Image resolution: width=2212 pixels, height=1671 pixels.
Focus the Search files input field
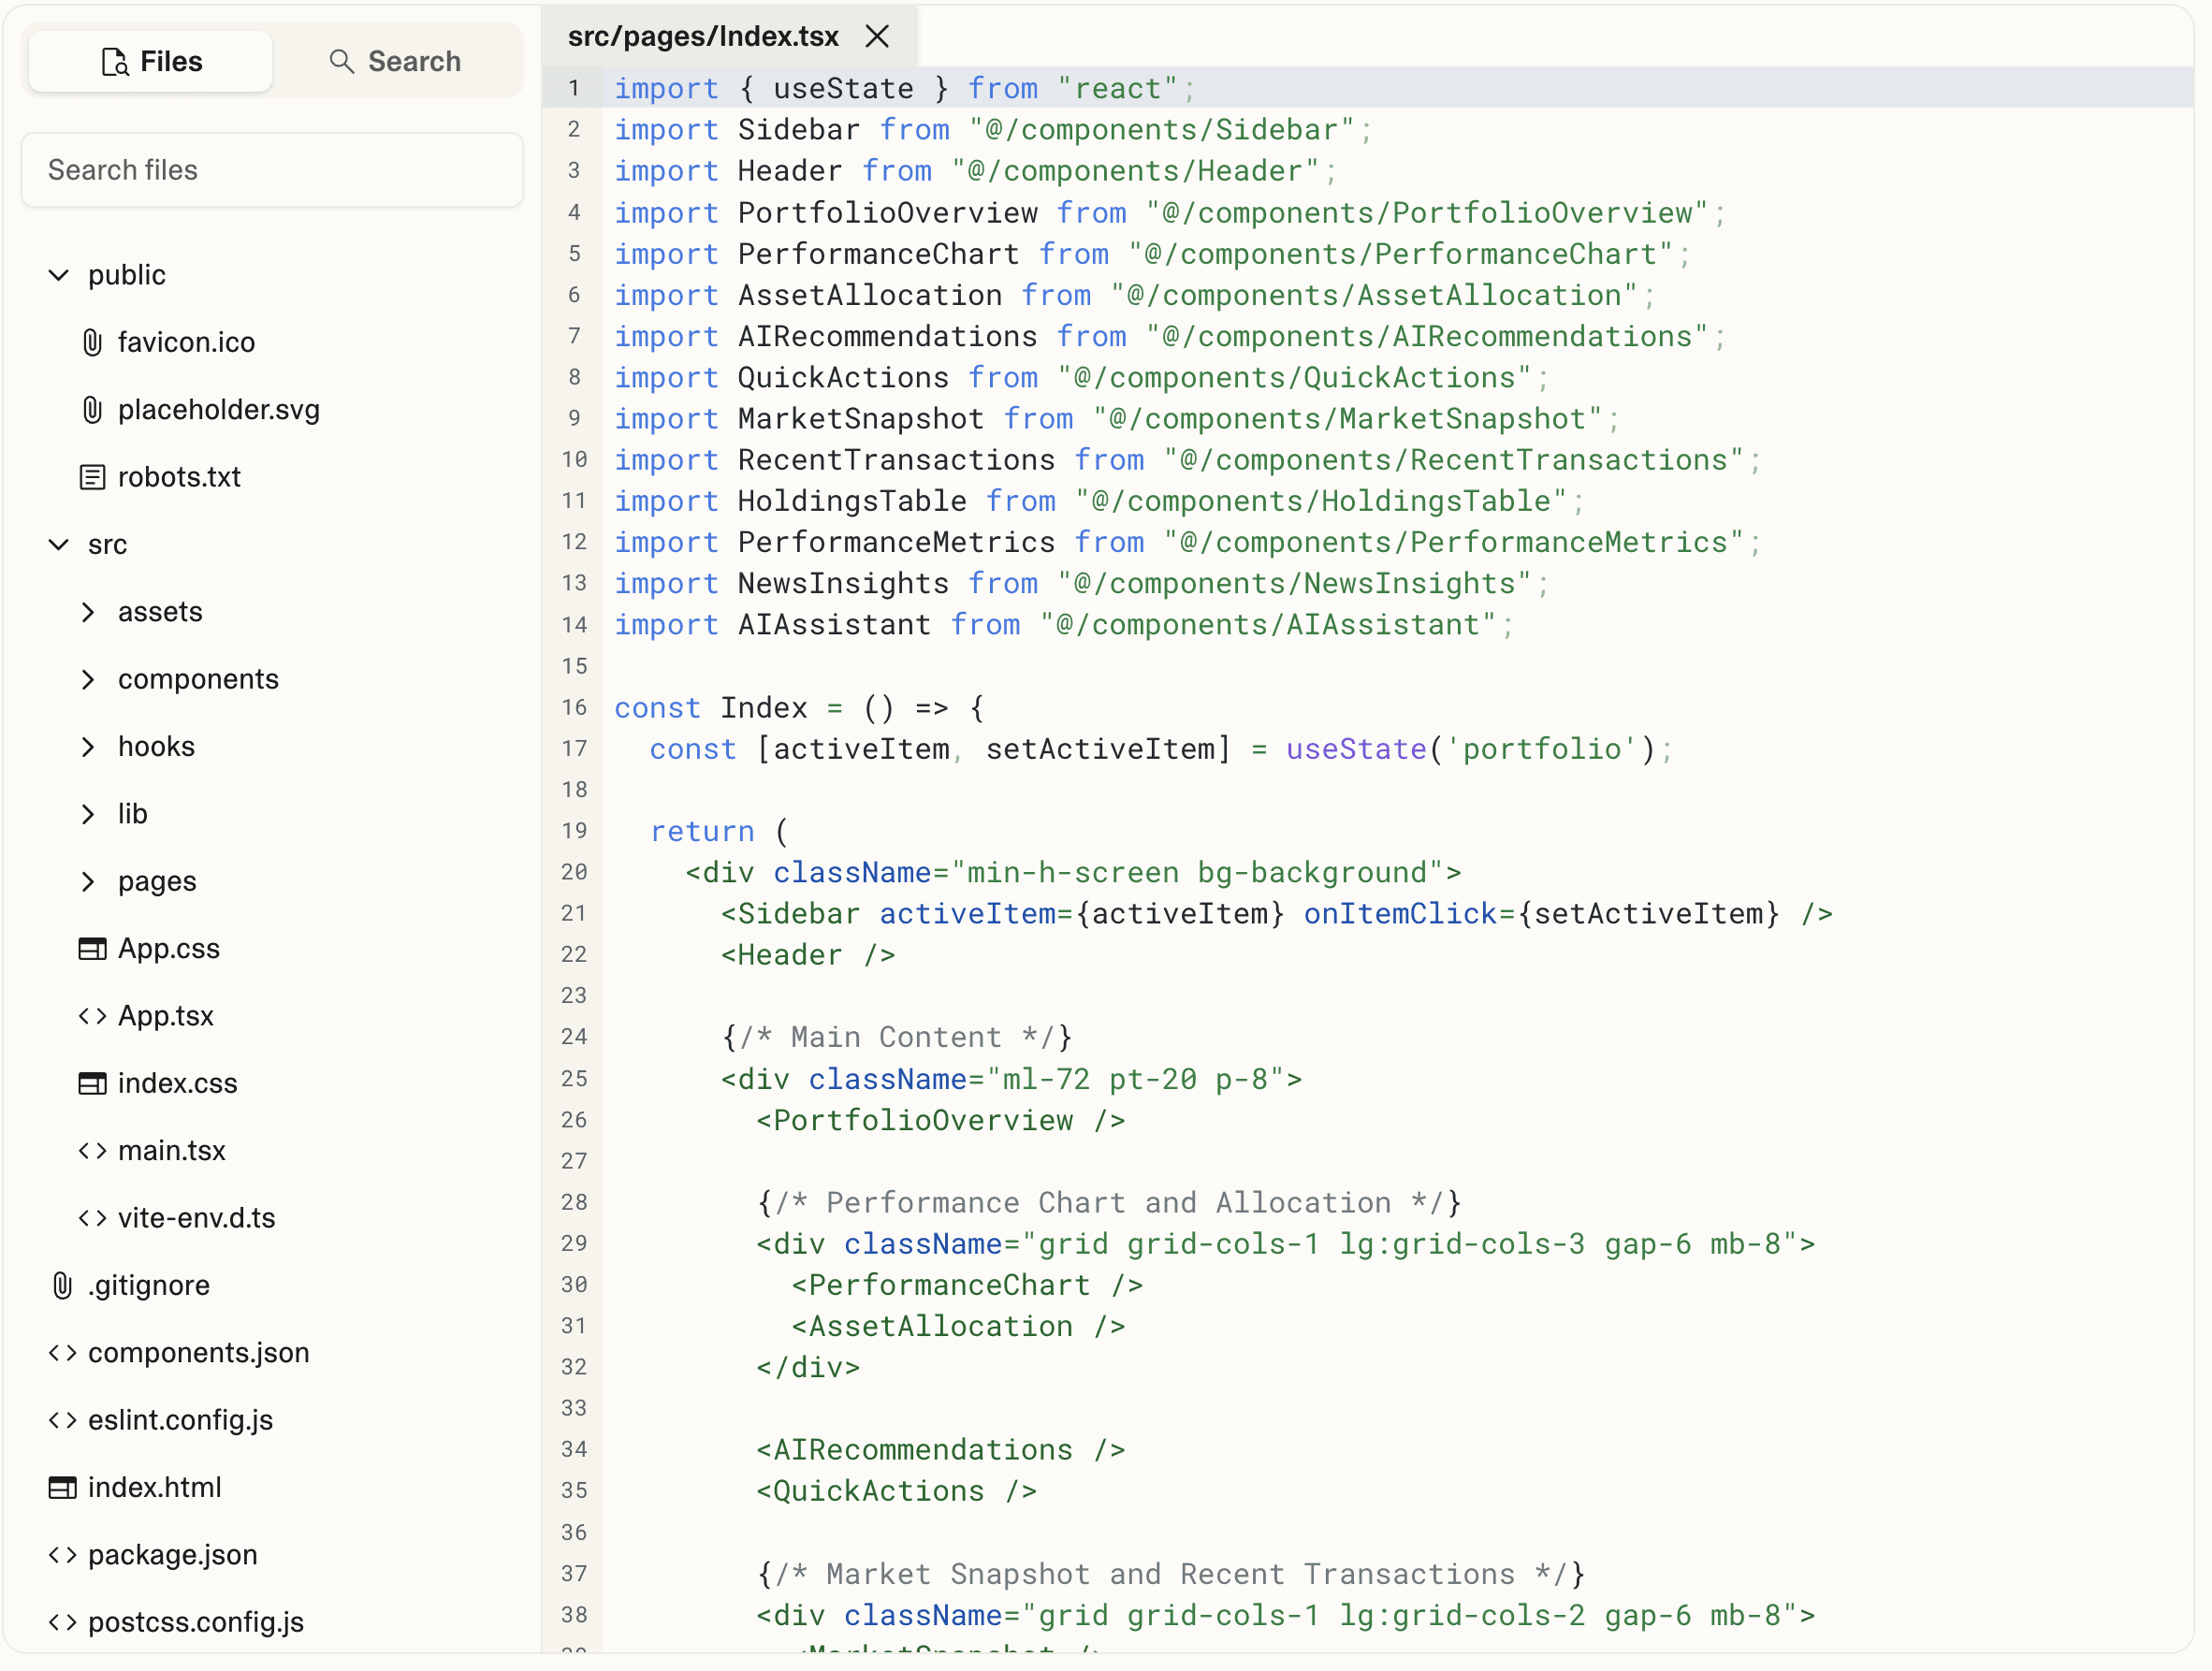click(272, 170)
